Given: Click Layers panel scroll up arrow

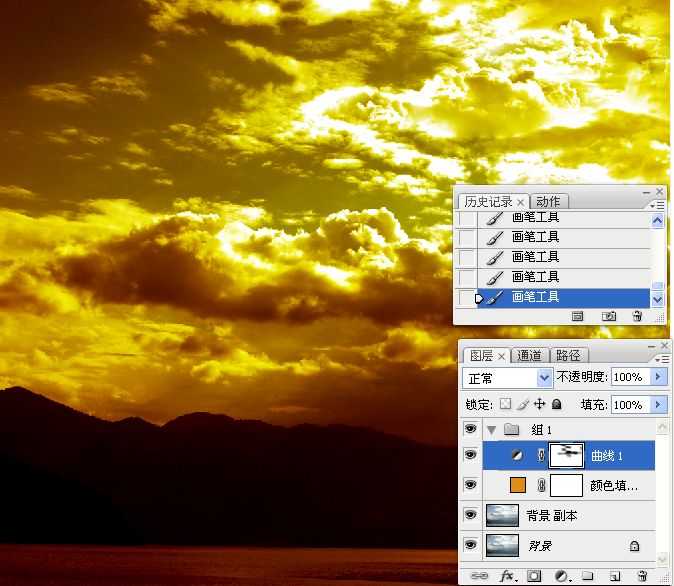Looking at the screenshot, I should [x=662, y=427].
